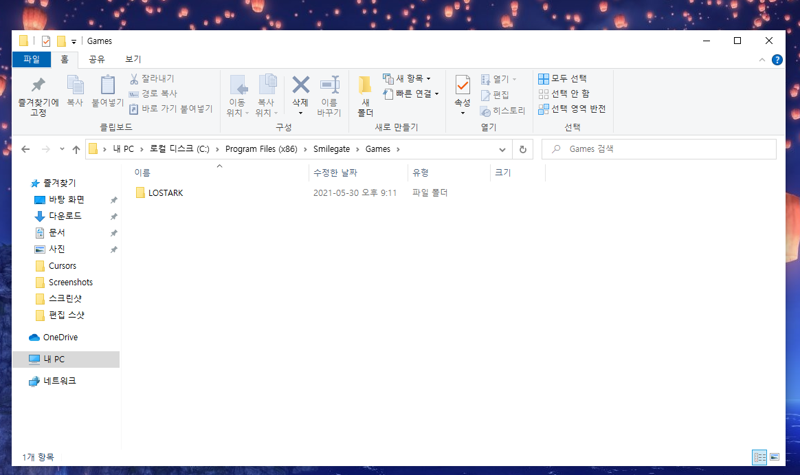This screenshot has width=800, height=475.
Task: Click 히스토리 (History) in ribbon
Action: (x=503, y=111)
